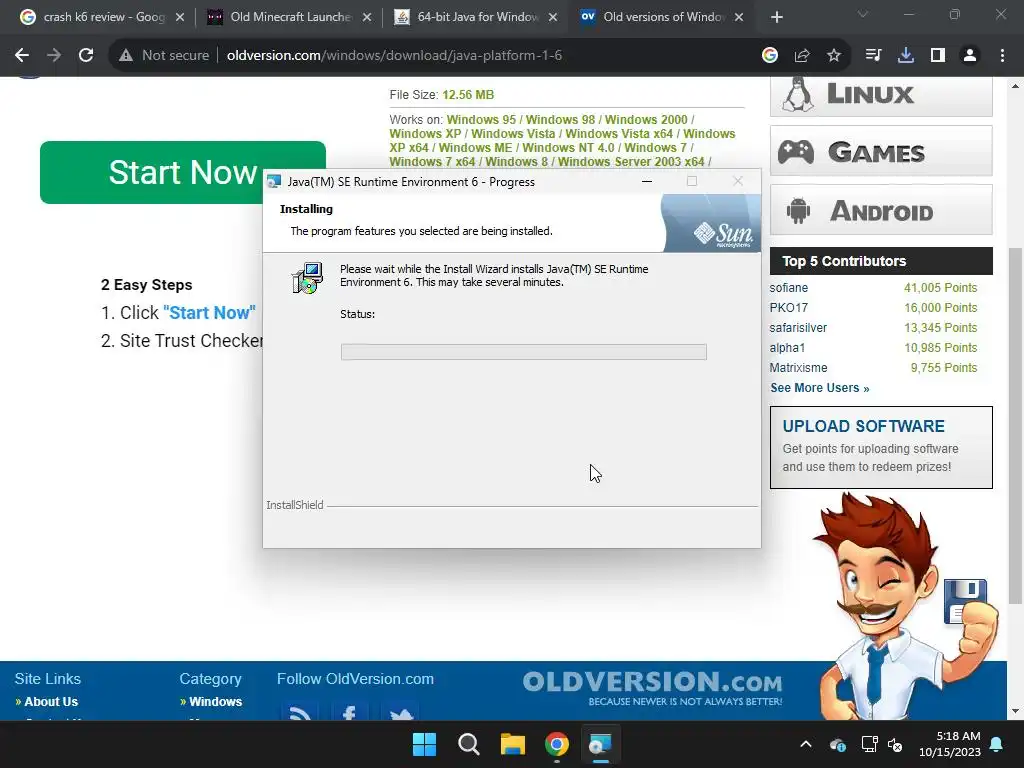1024x768 pixels.
Task: Click the scrollbar down arrow
Action: click(1015, 712)
